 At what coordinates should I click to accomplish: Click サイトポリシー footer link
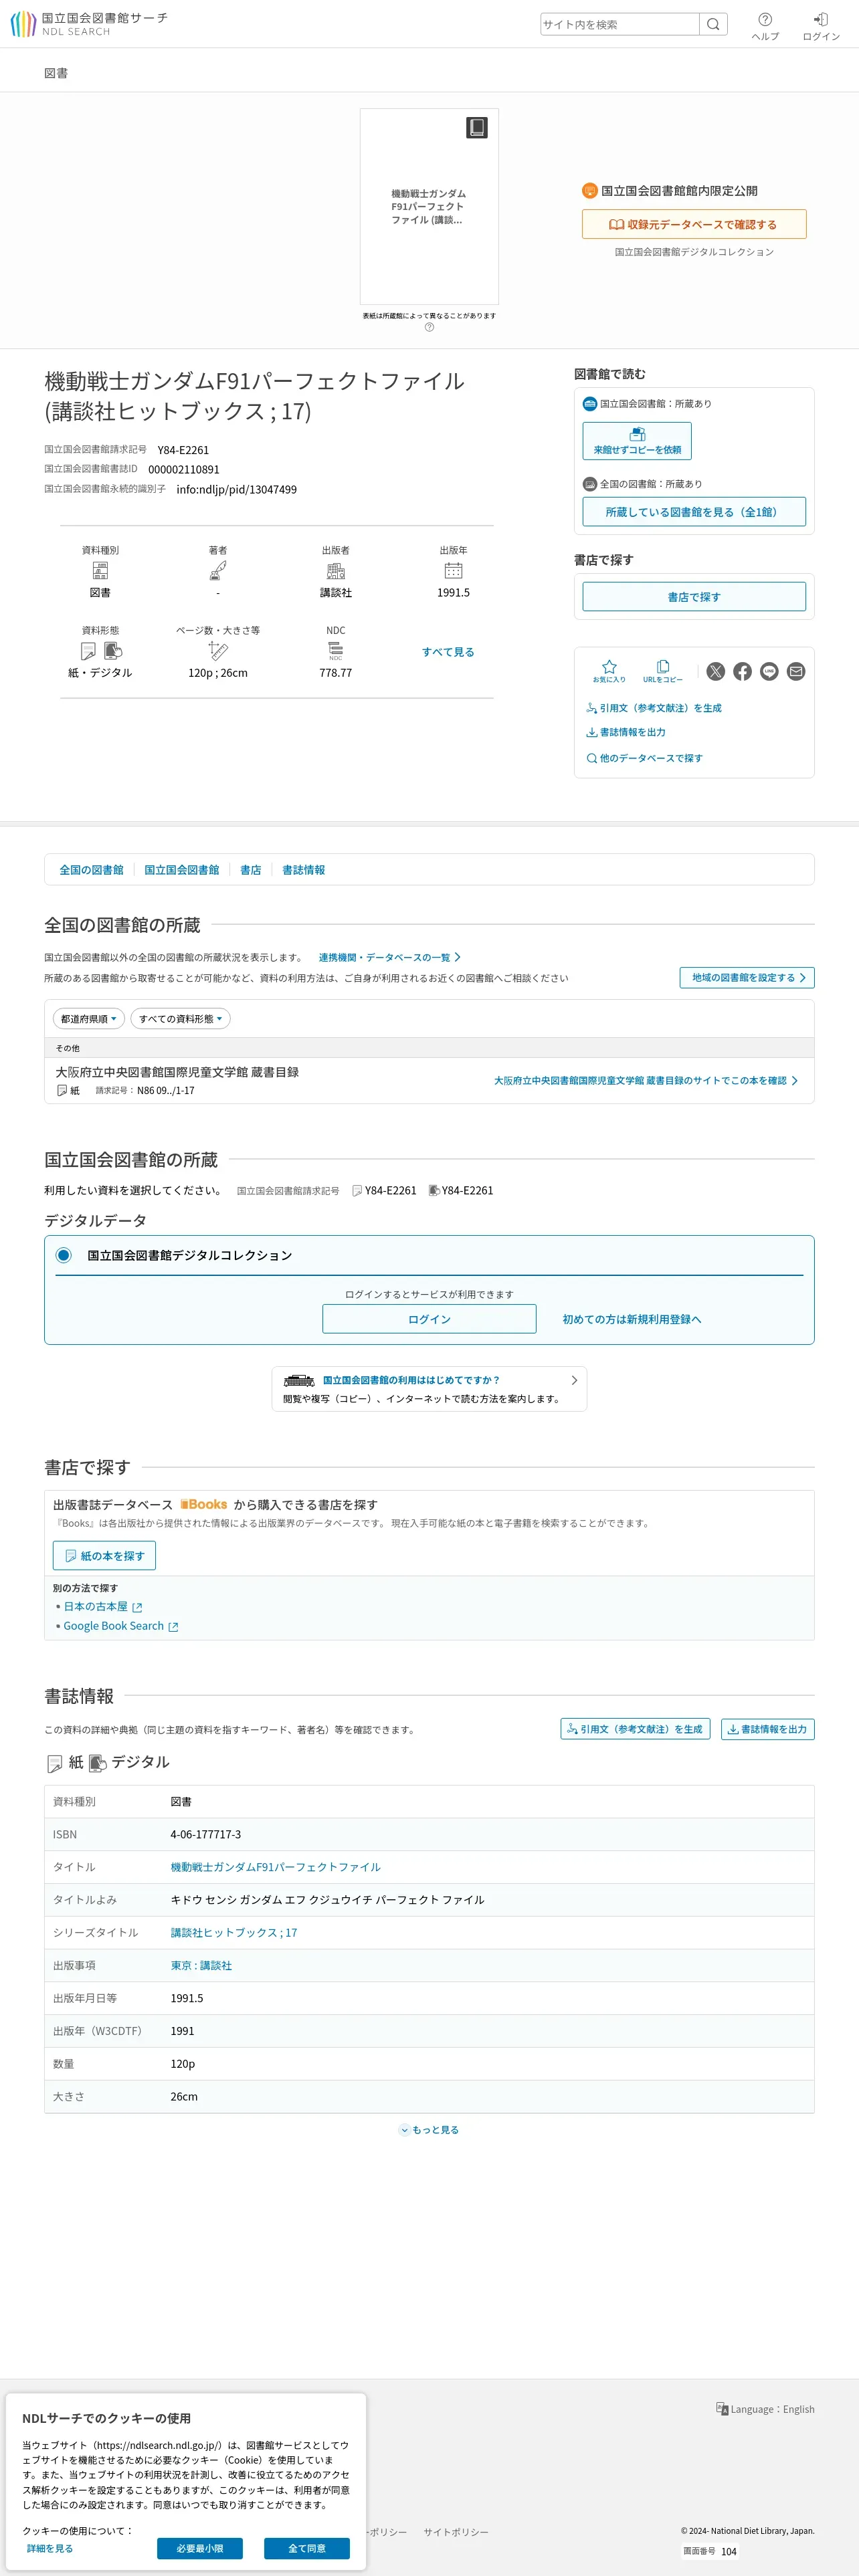point(456,2532)
